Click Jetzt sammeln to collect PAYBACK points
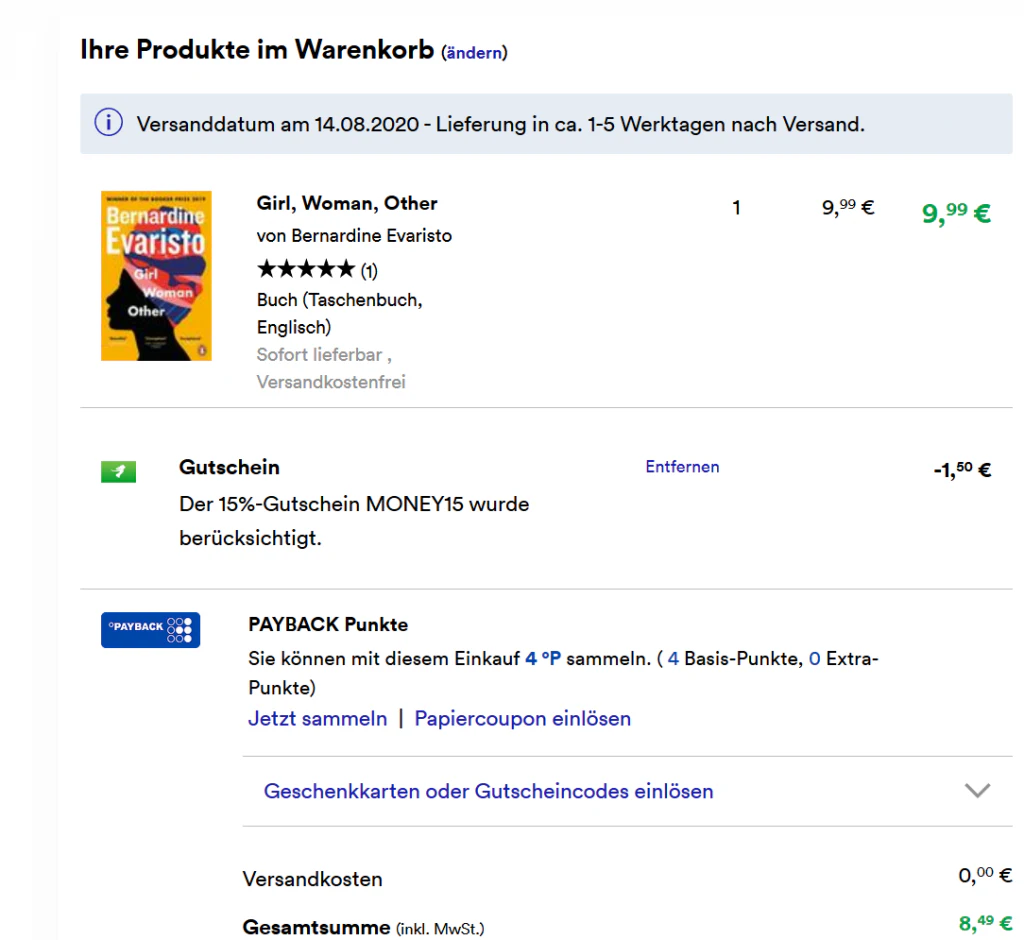 (317, 719)
